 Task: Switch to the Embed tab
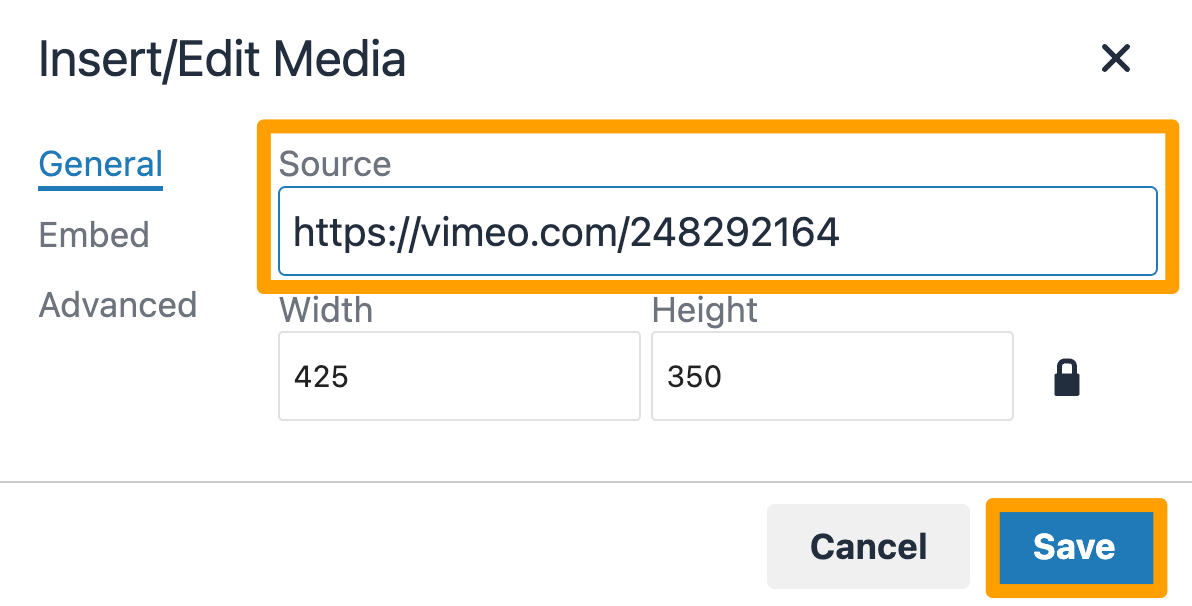point(93,235)
